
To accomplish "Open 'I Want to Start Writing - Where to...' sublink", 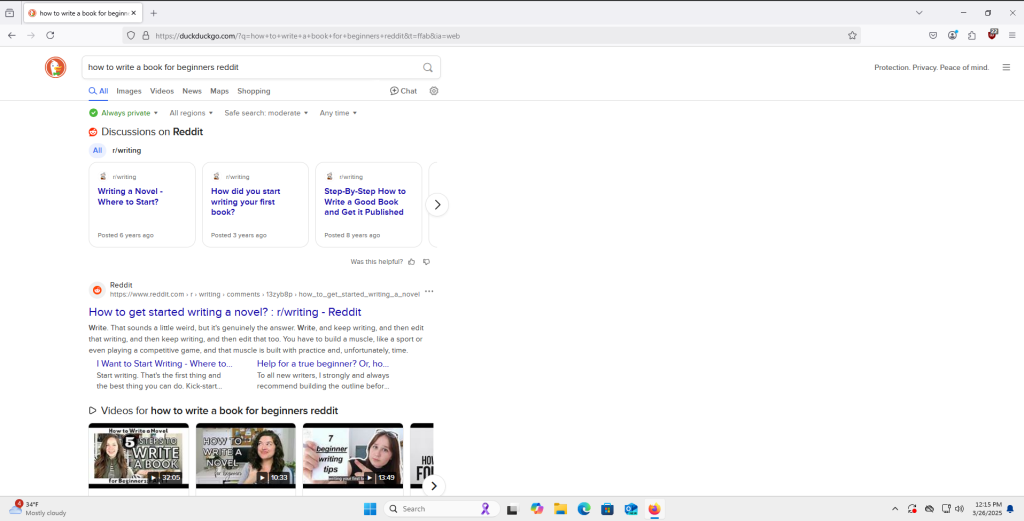I will (165, 364).
